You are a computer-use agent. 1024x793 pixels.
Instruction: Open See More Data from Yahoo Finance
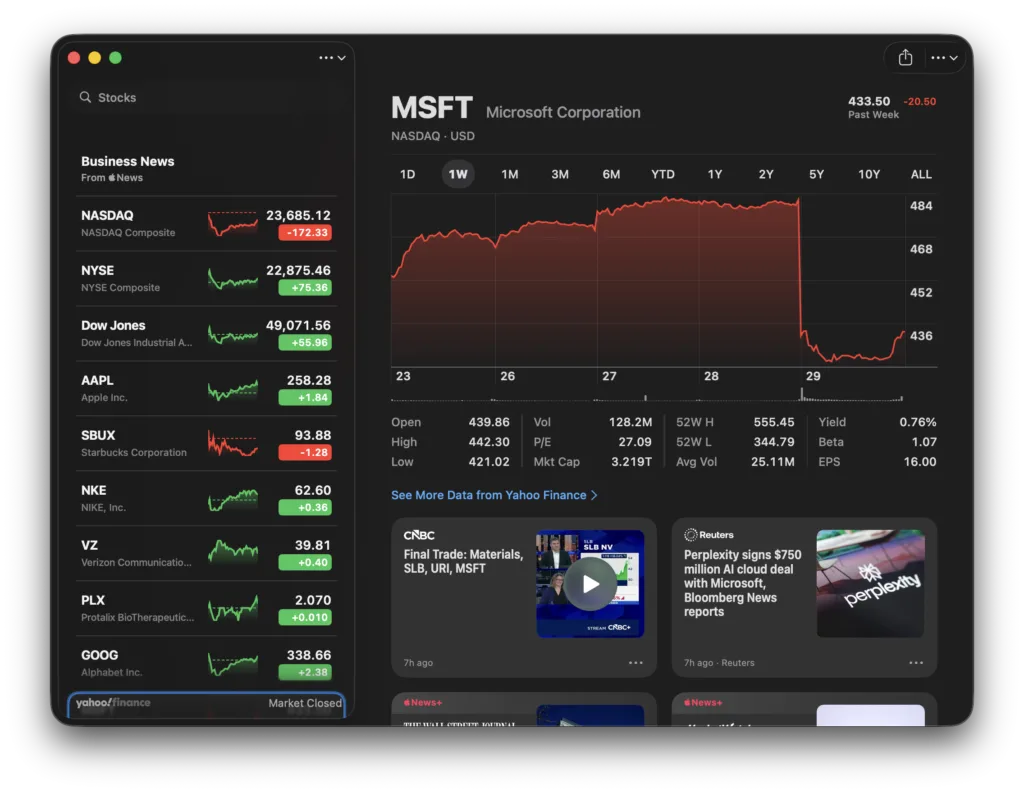[x=494, y=495]
